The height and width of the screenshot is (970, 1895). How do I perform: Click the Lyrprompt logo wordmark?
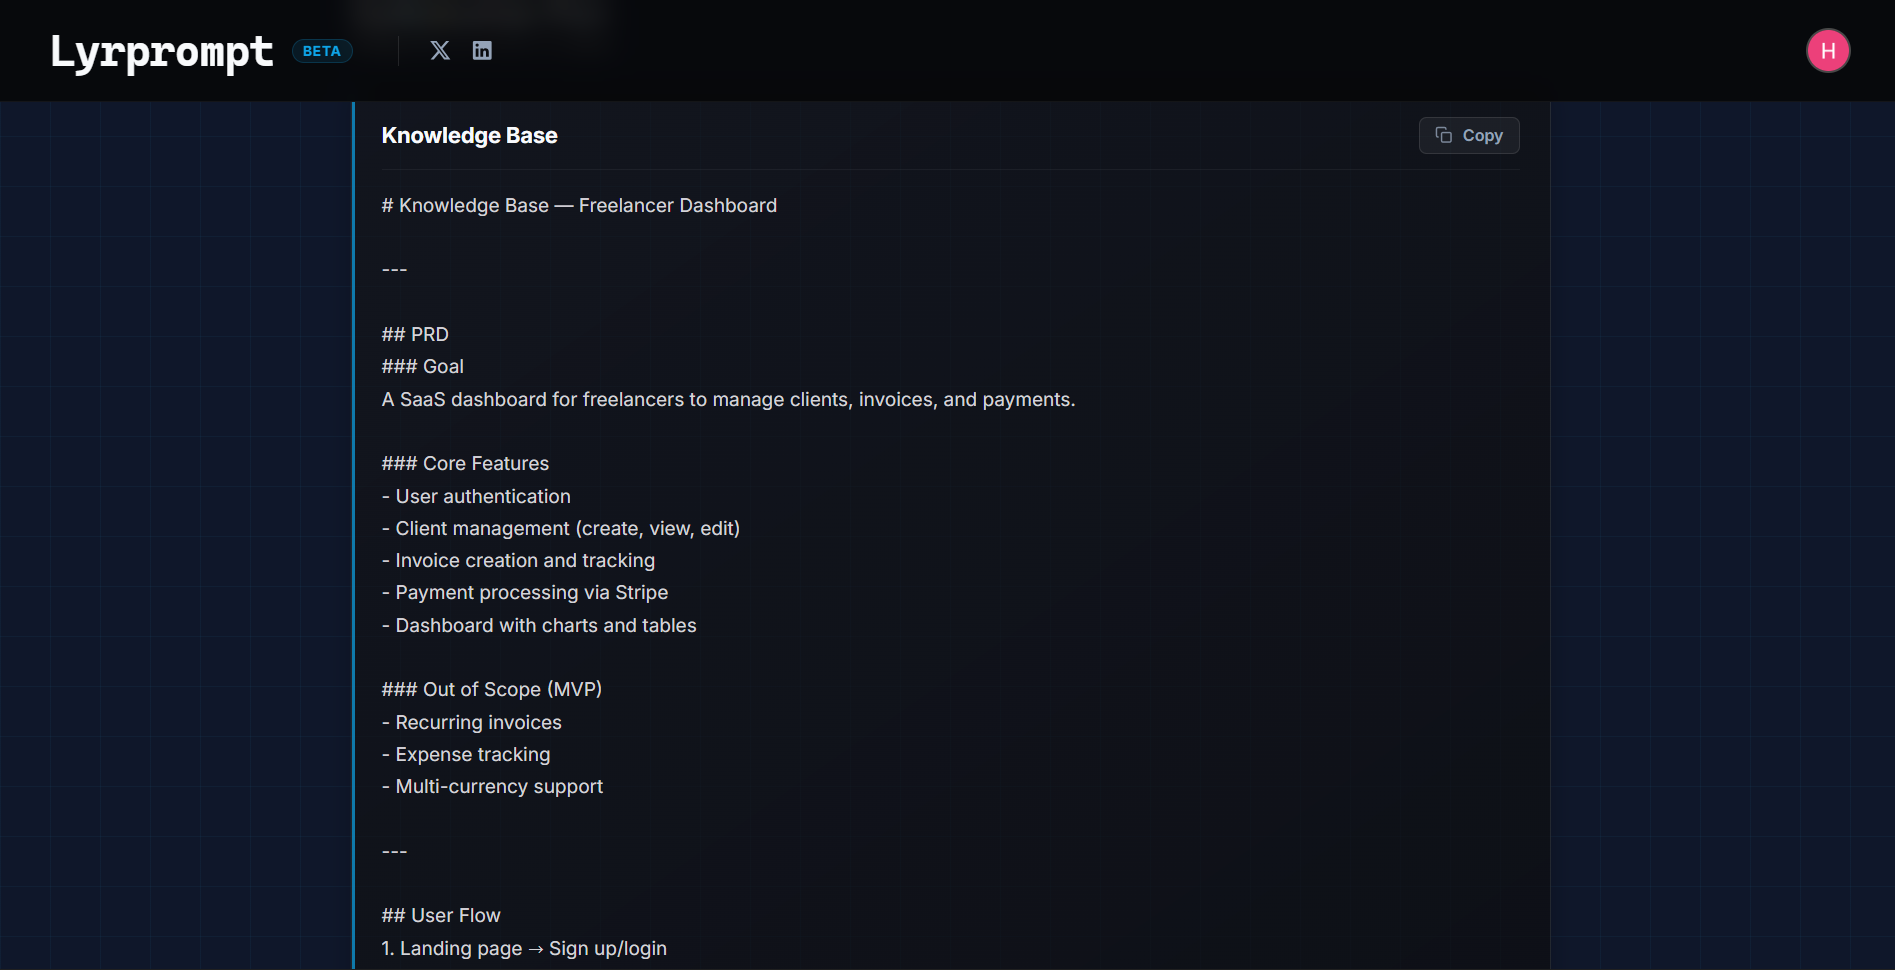[x=161, y=50]
